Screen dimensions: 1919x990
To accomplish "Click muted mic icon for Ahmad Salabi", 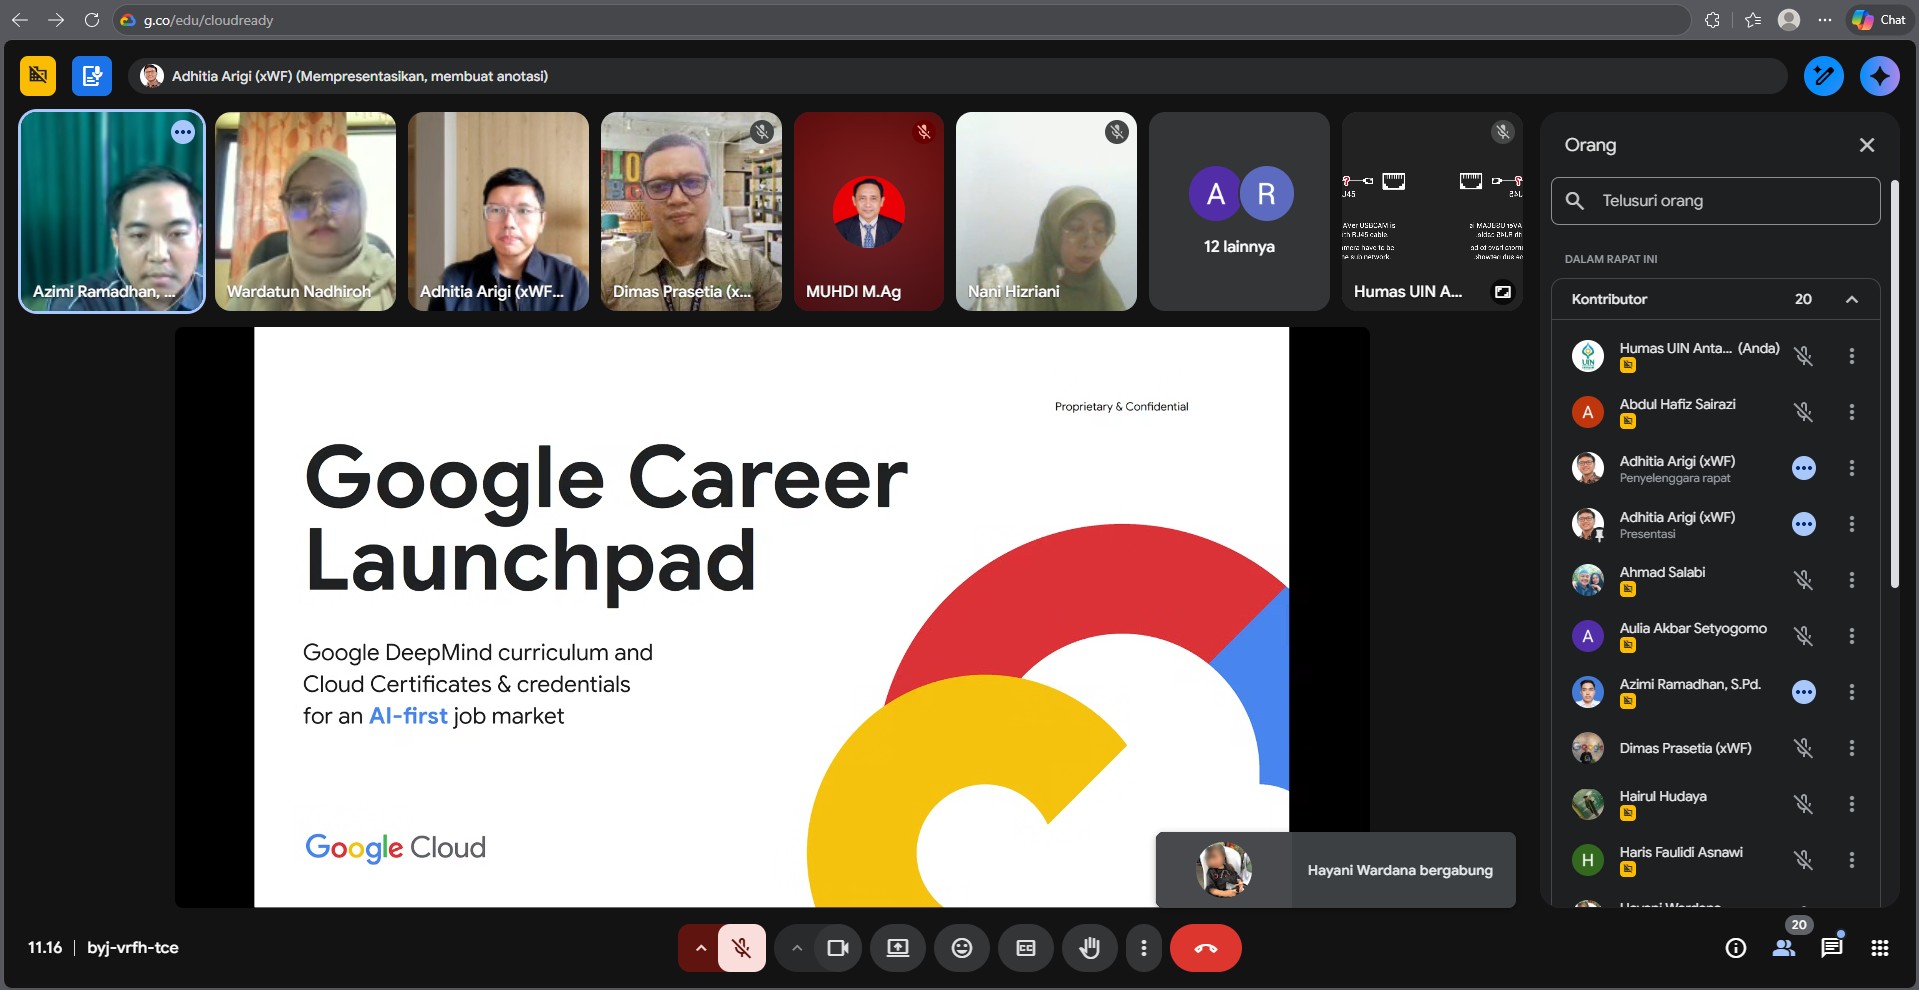I will pyautogui.click(x=1803, y=580).
